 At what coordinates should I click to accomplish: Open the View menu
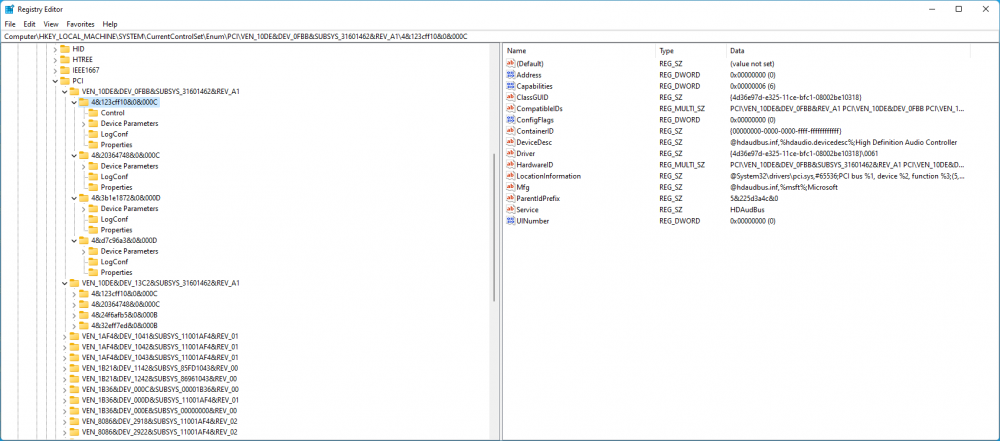pyautogui.click(x=51, y=24)
